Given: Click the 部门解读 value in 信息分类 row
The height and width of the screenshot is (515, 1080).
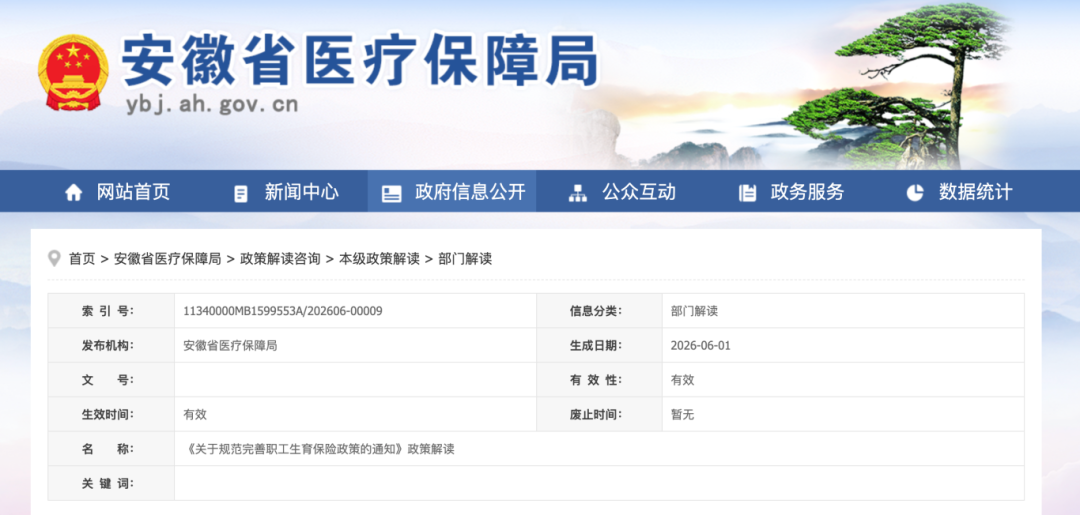Looking at the screenshot, I should [694, 311].
